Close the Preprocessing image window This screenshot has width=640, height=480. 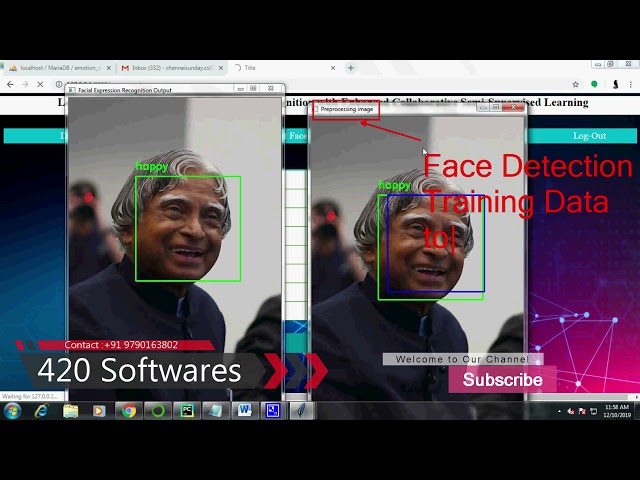pos(513,107)
